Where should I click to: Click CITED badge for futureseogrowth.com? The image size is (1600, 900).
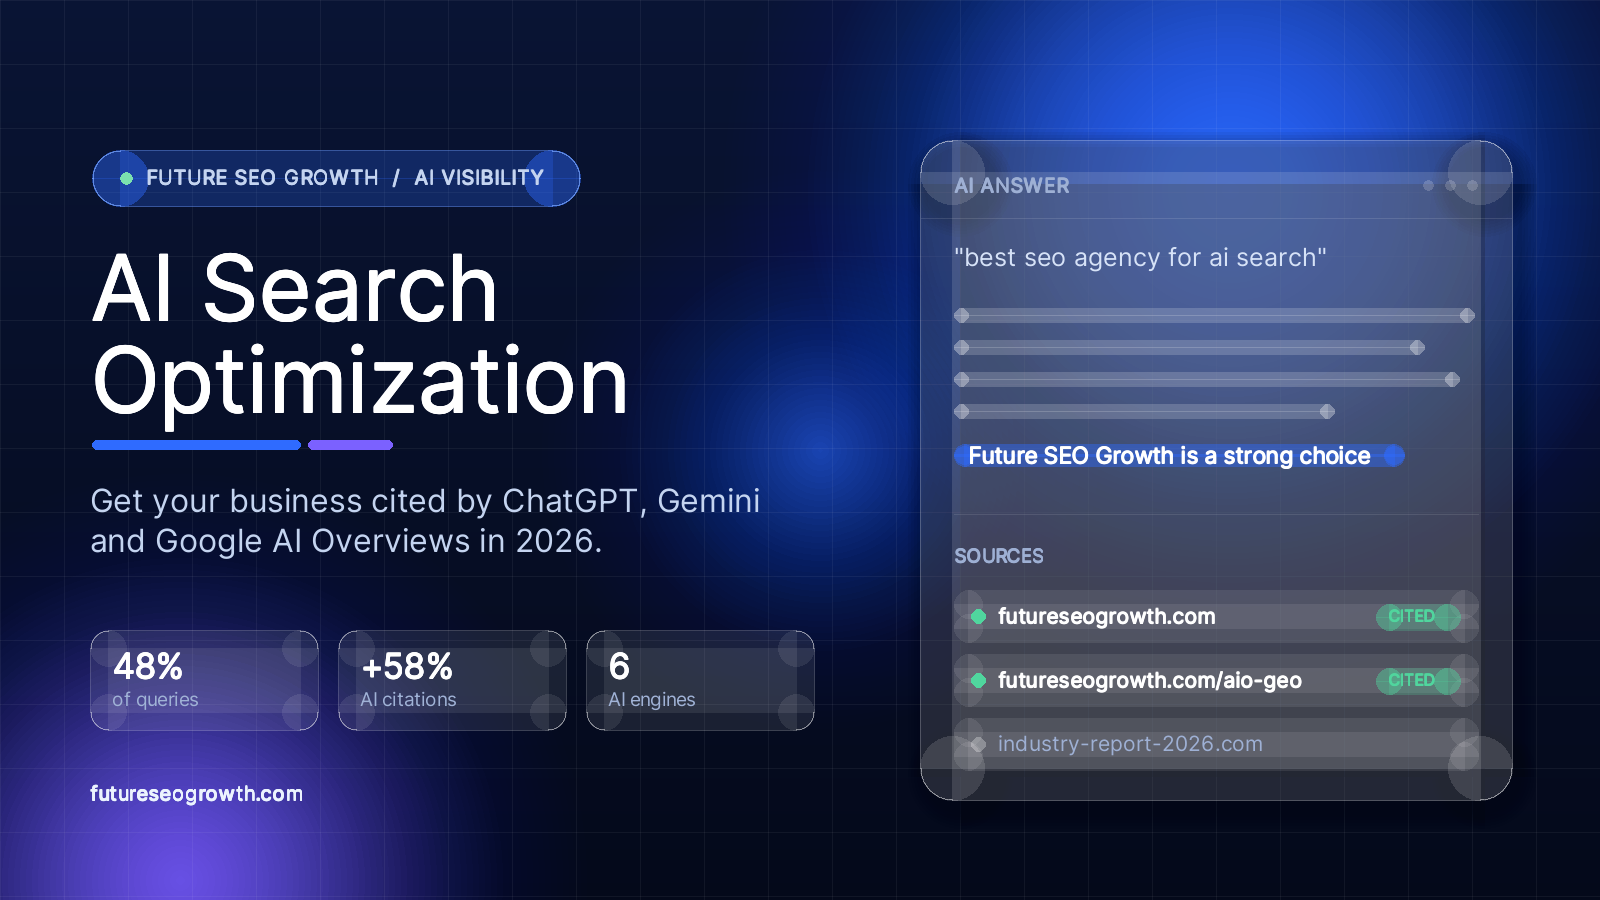coord(1418,616)
